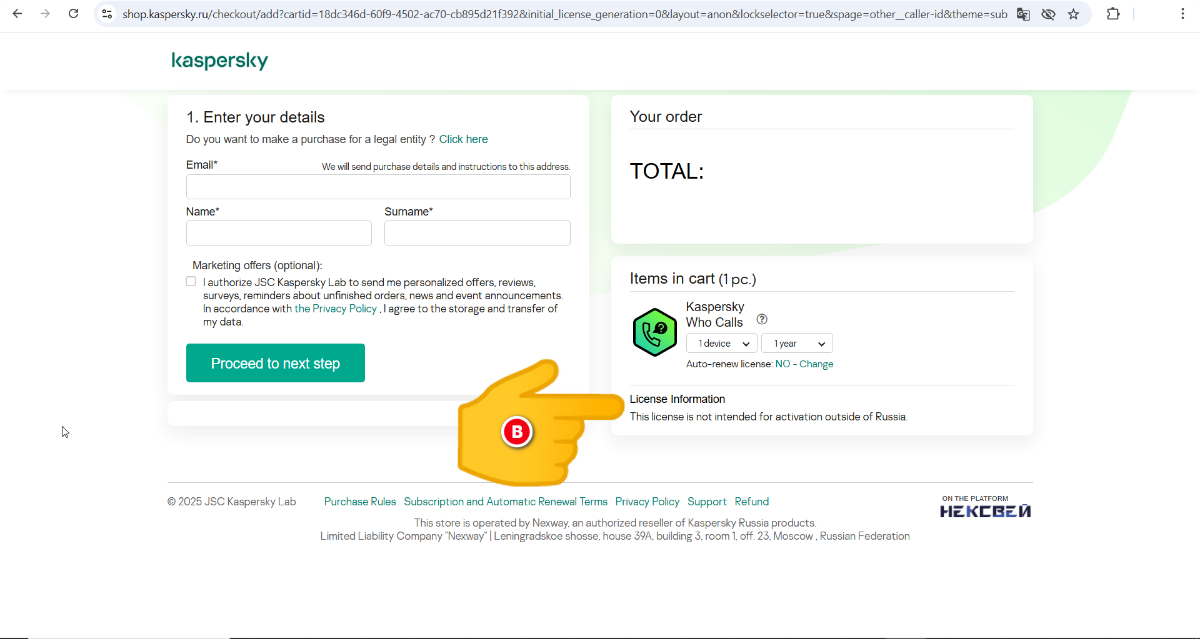Click the Proceed to next step button
Viewport: 1200px width, 639px height.
point(275,363)
